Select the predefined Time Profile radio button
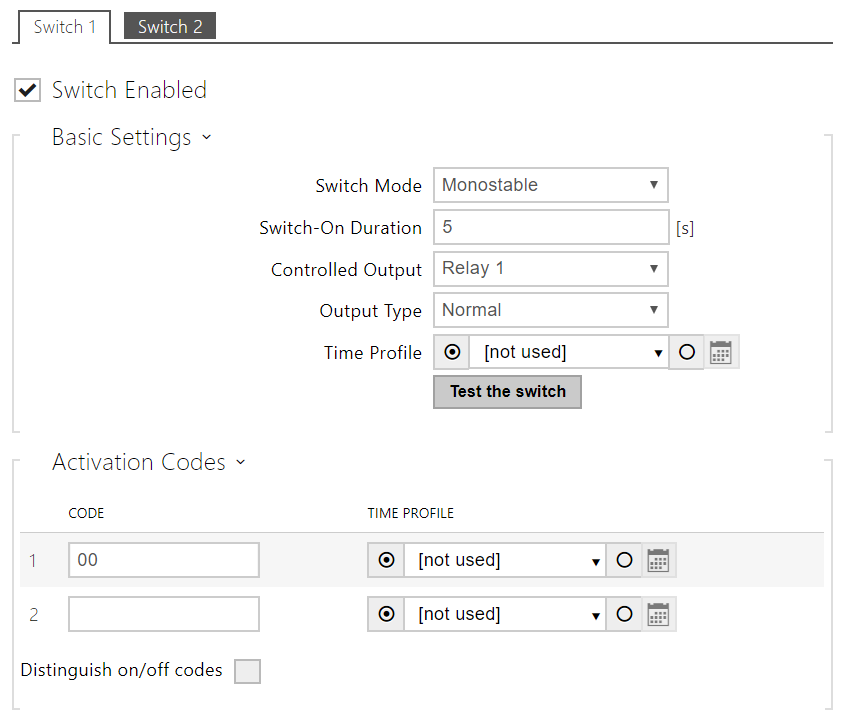852x721 pixels. 451,352
